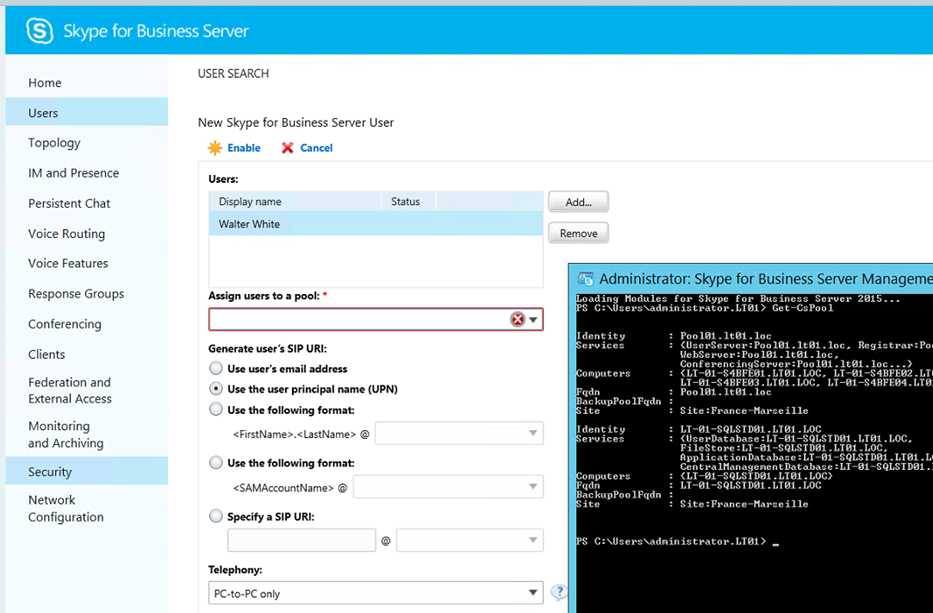Click the Remove button
This screenshot has width=933, height=613.
[x=578, y=234]
